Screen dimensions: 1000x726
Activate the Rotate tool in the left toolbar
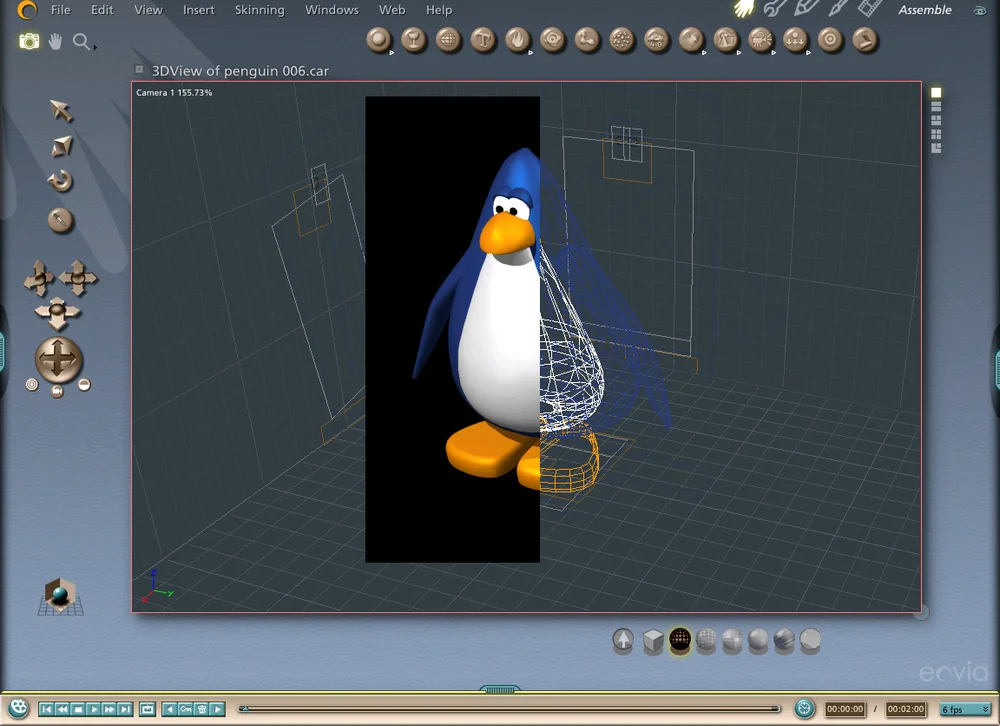click(59, 181)
